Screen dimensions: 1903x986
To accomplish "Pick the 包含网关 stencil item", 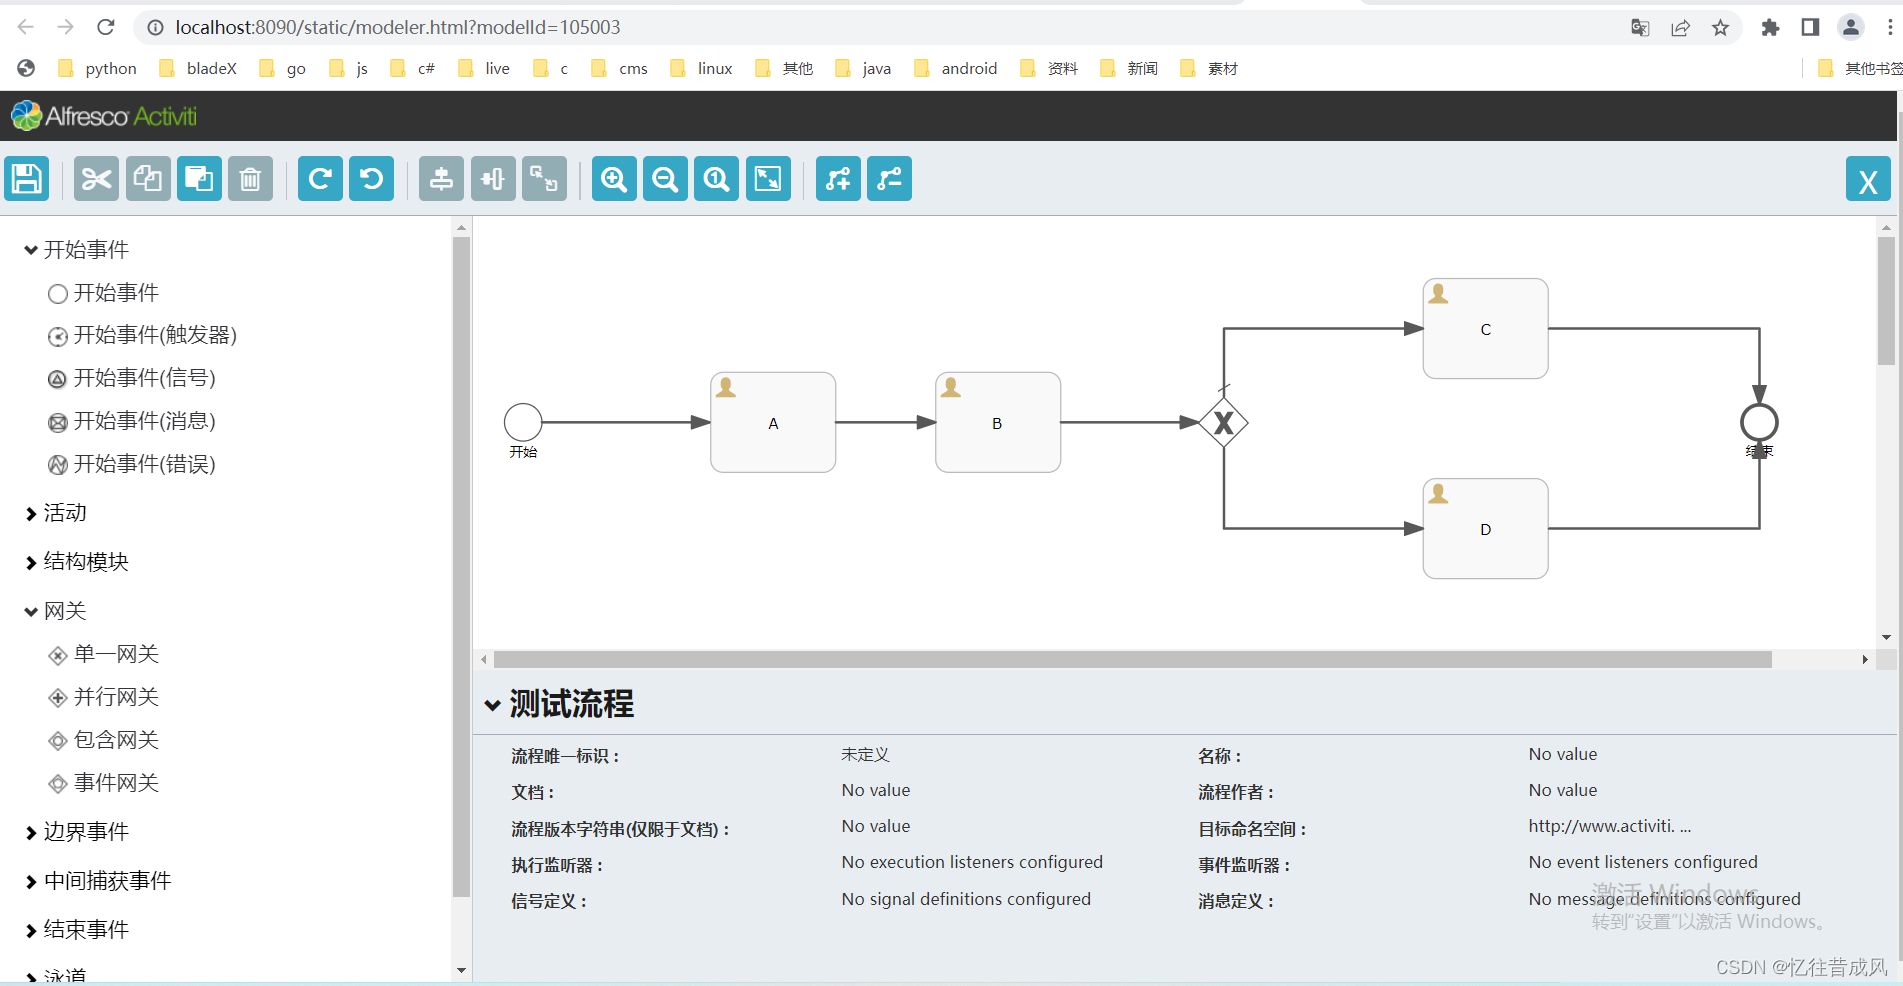I will (x=104, y=740).
